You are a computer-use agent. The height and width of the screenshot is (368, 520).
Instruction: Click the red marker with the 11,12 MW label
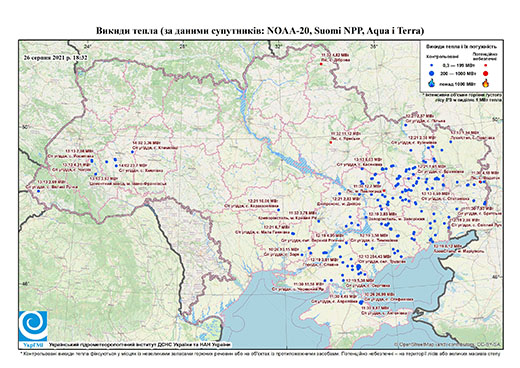coord(331,143)
